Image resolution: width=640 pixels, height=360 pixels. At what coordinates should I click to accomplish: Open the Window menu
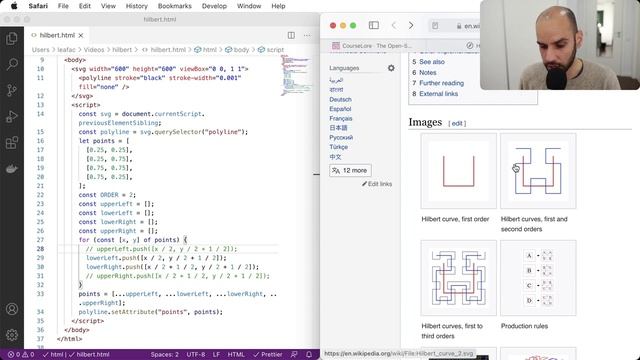(249, 6)
